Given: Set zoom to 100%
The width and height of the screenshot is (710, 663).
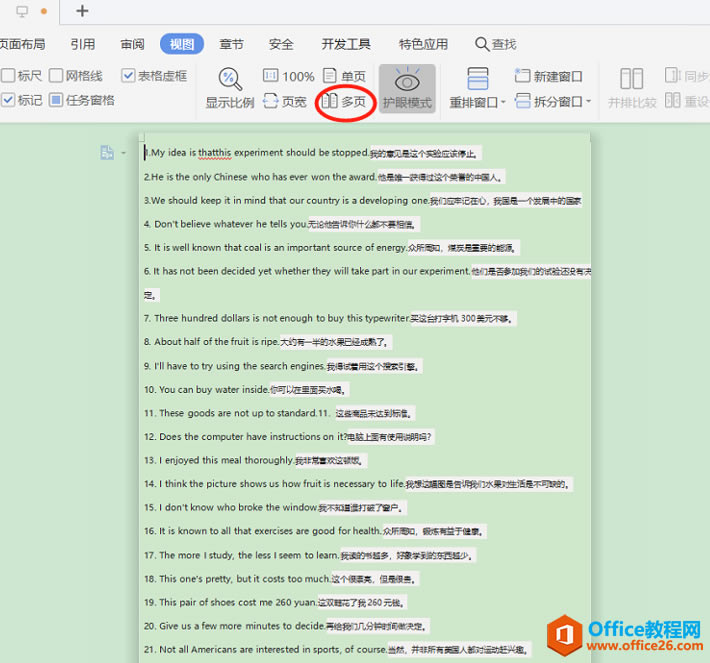Looking at the screenshot, I should pyautogui.click(x=288, y=76).
